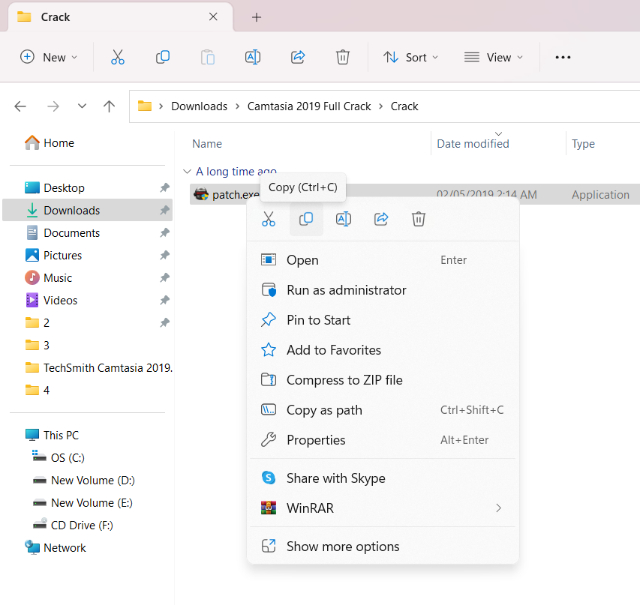Sort by the Type column header
Screen dimensions: 640x605
click(583, 144)
